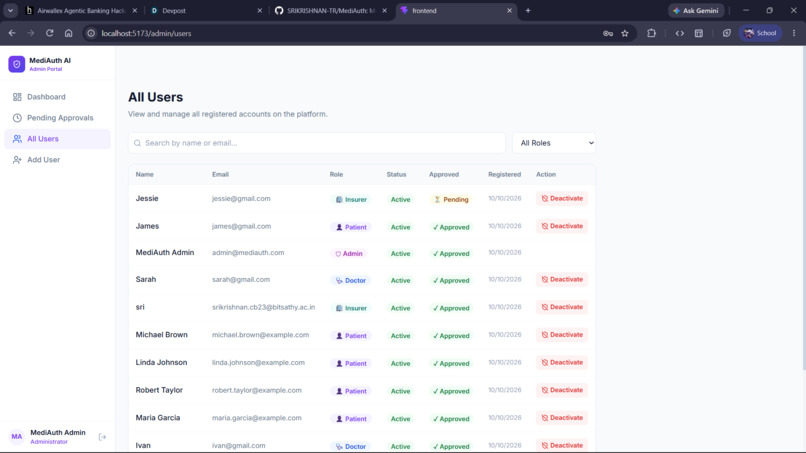Click the name Michael Brown
The image size is (806, 453).
161,335
